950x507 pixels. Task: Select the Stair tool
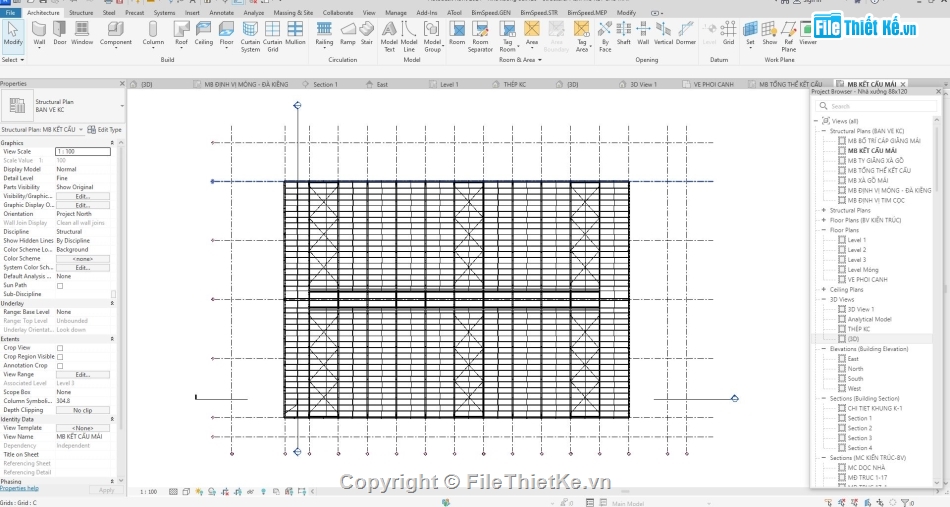(367, 33)
